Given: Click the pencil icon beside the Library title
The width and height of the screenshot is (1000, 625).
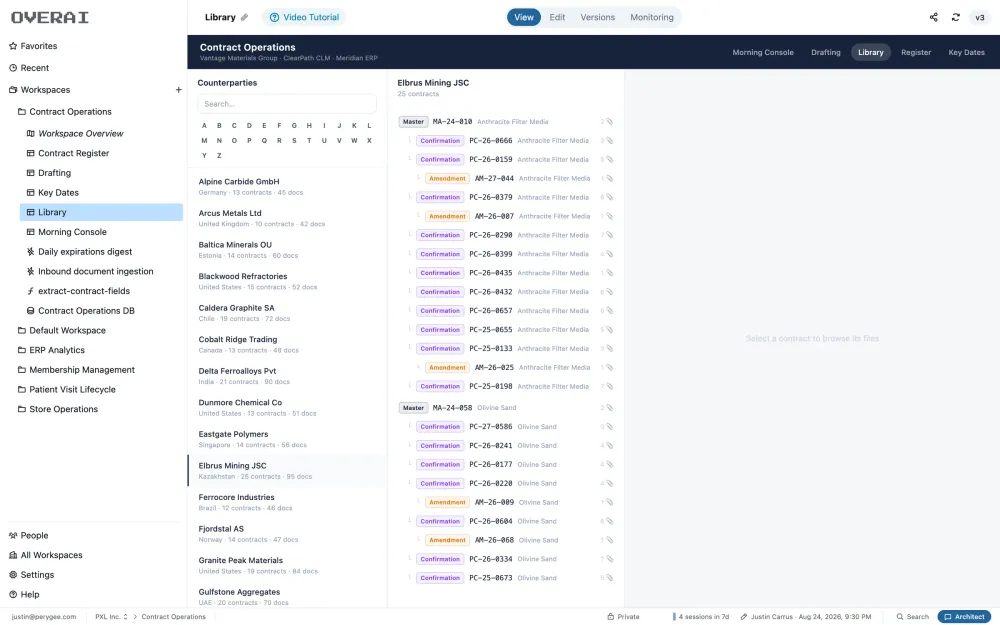Looking at the screenshot, I should [244, 17].
